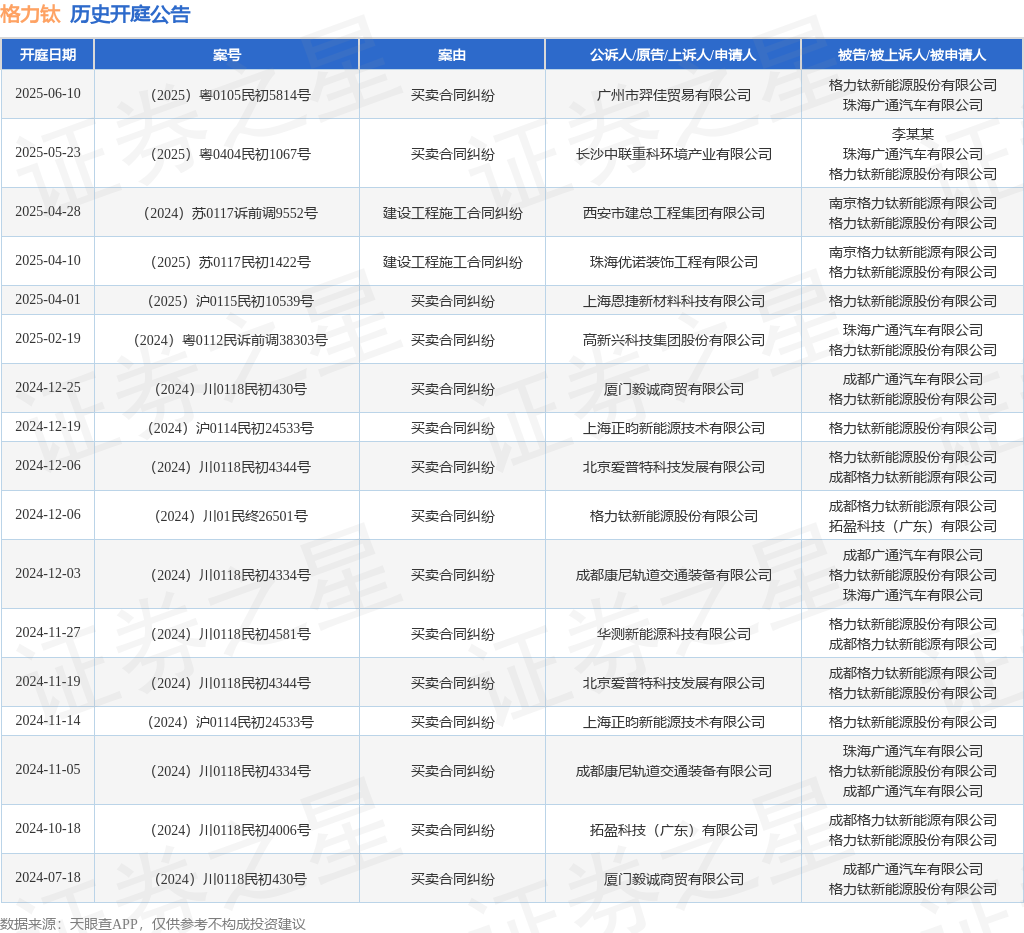Click defendant 成都广通汽车有限公司 in the 2024-12-25 row
Viewport: 1024px width, 933px height.
click(x=912, y=379)
